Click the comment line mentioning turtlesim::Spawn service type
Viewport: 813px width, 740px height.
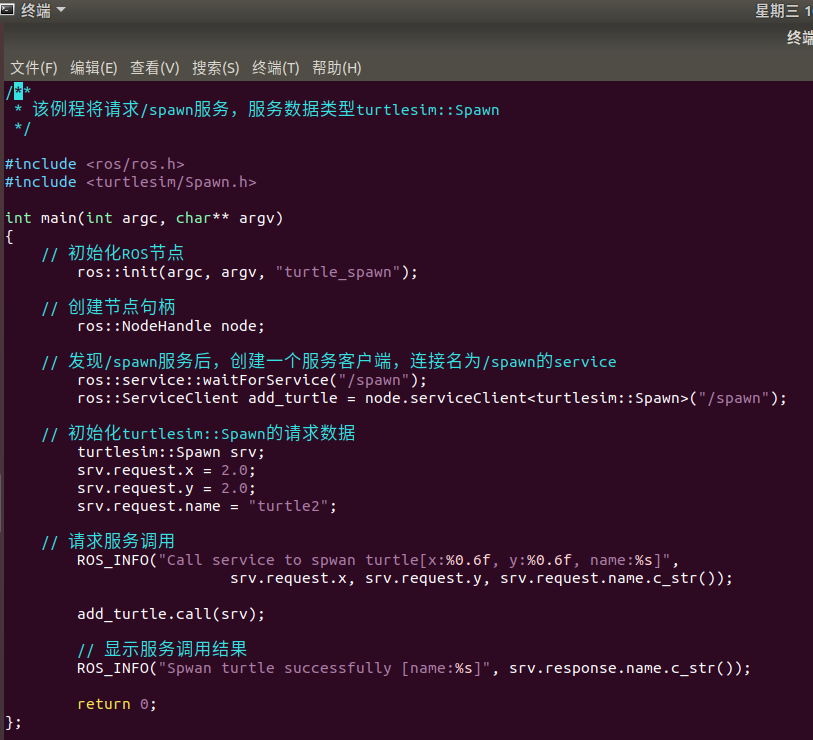pyautogui.click(x=257, y=109)
